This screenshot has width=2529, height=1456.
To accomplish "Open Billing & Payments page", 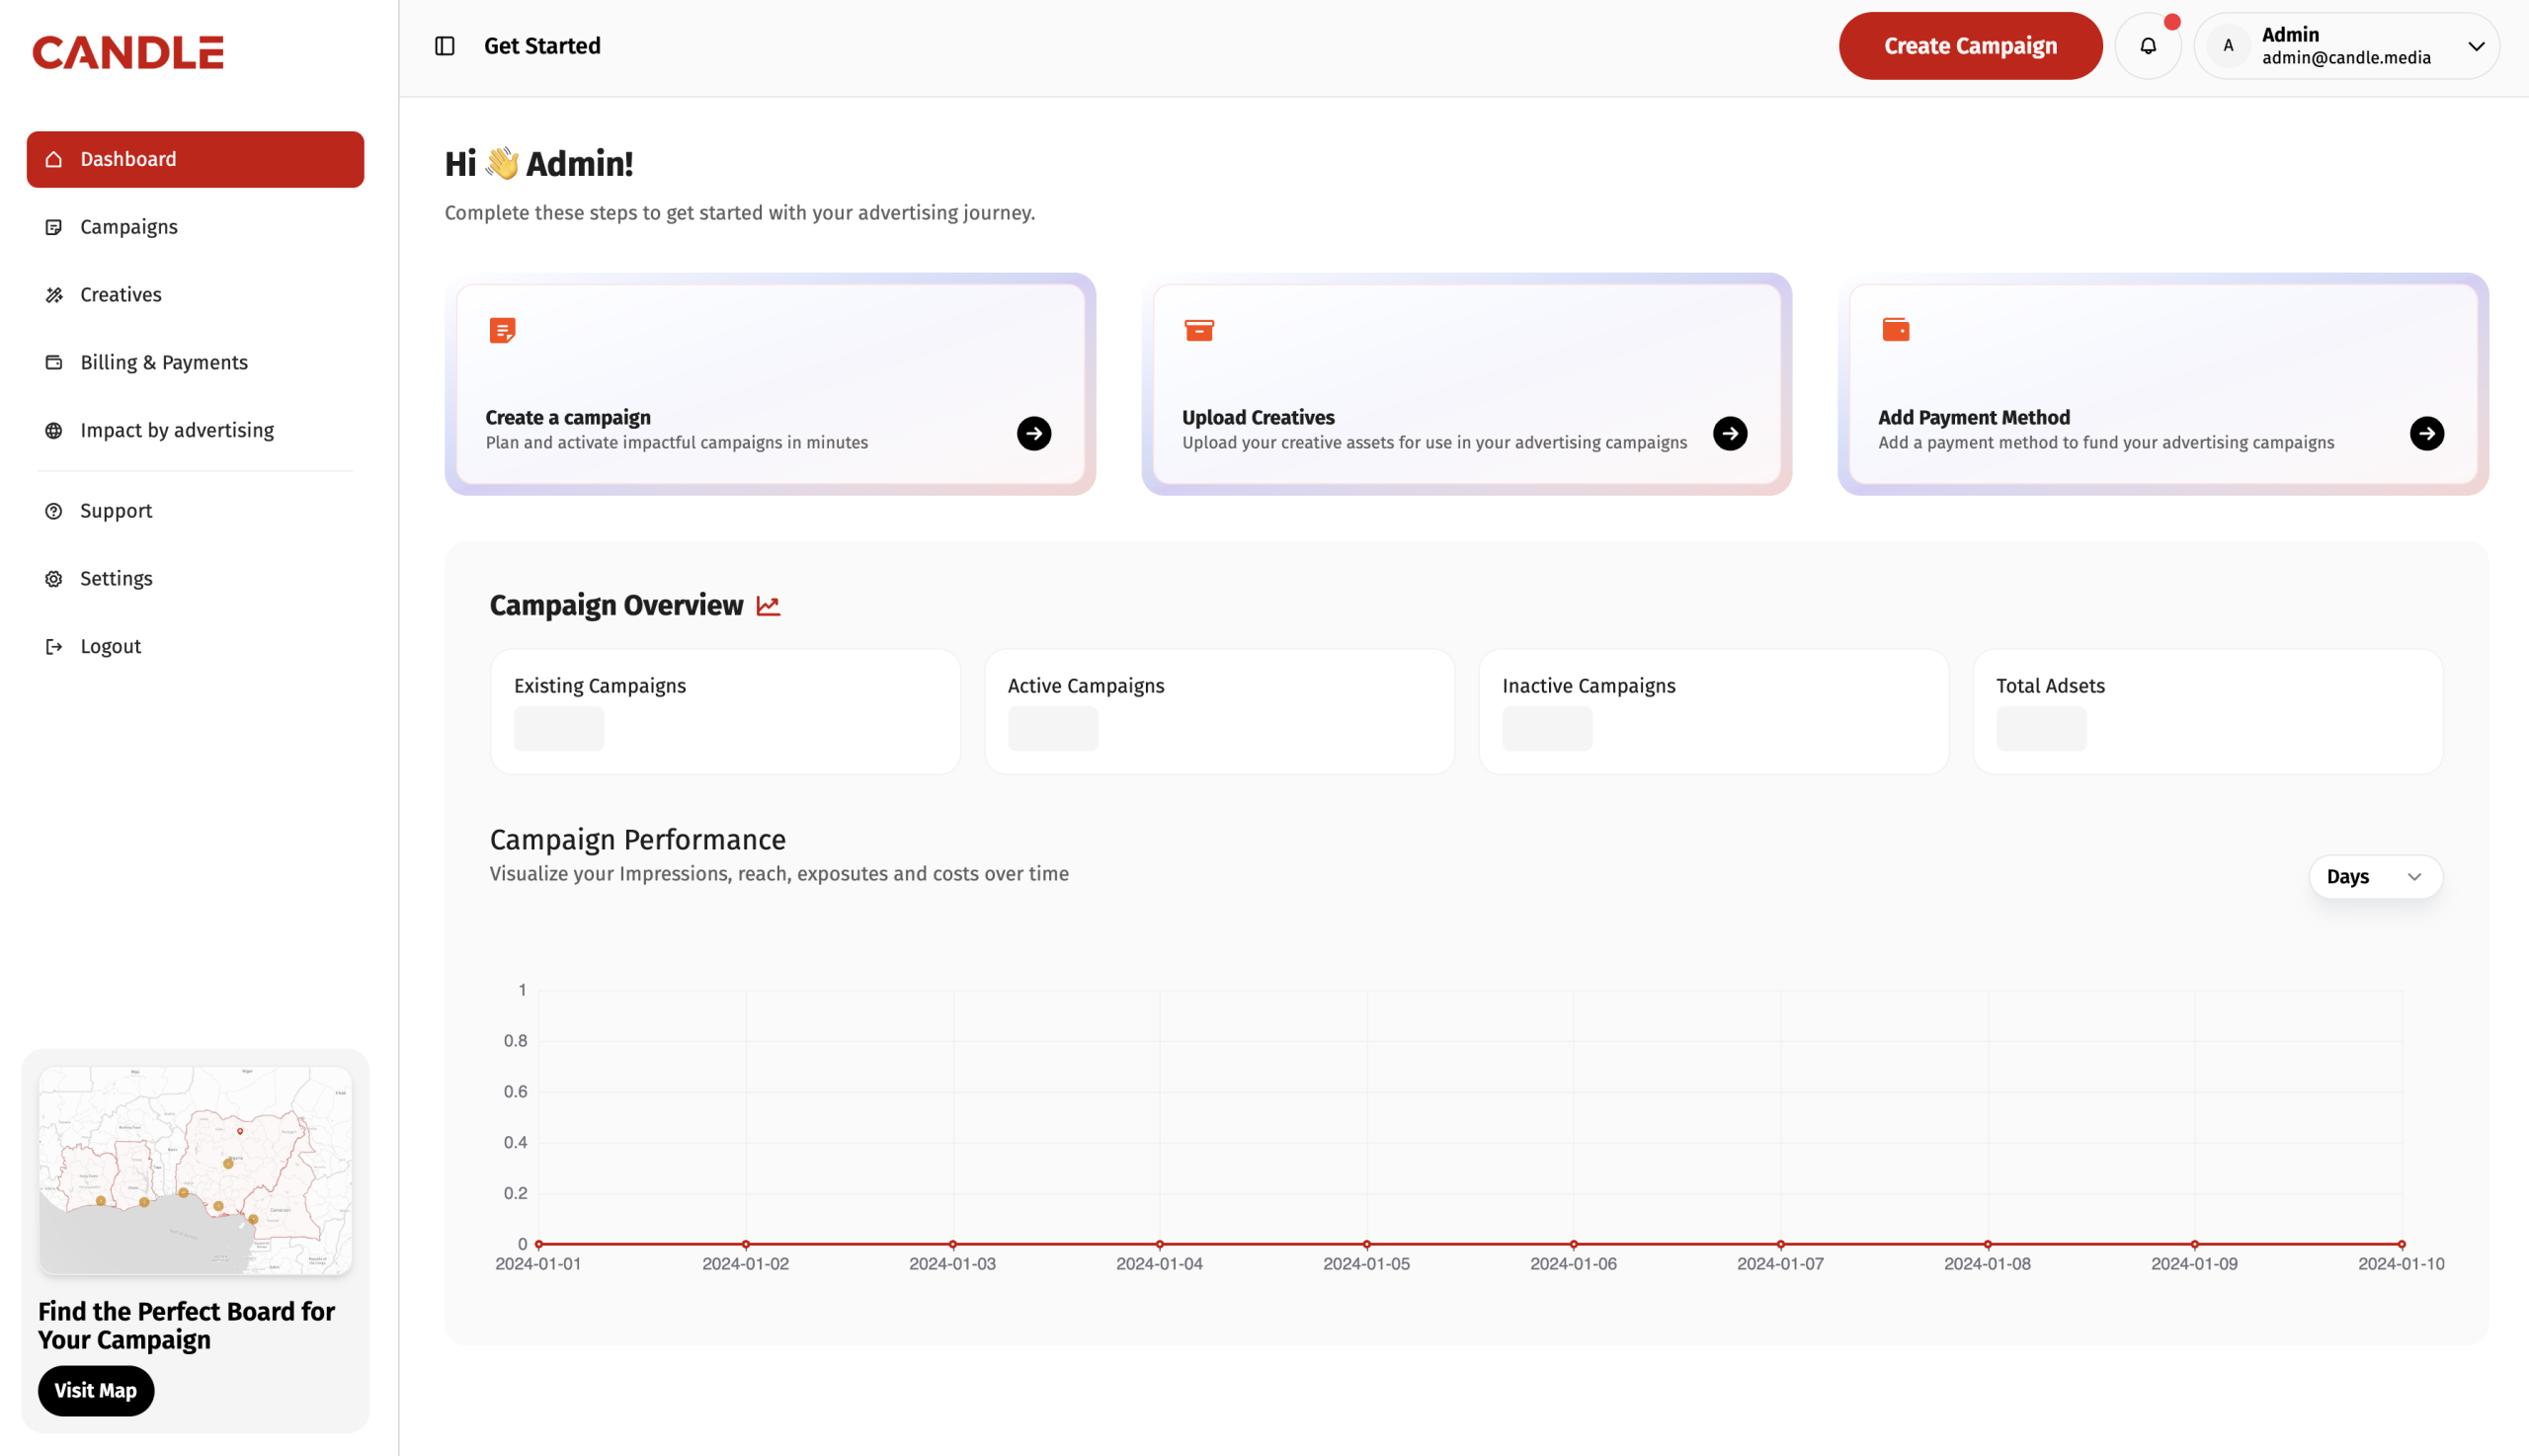I will click(164, 362).
